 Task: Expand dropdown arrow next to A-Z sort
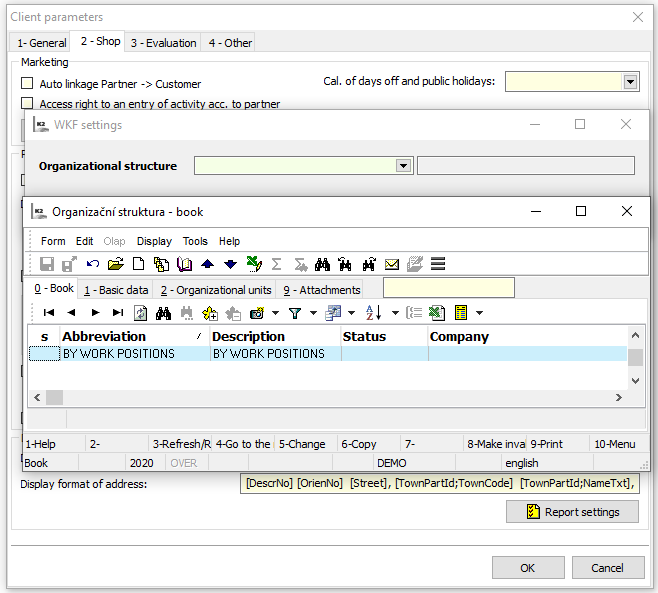point(395,313)
